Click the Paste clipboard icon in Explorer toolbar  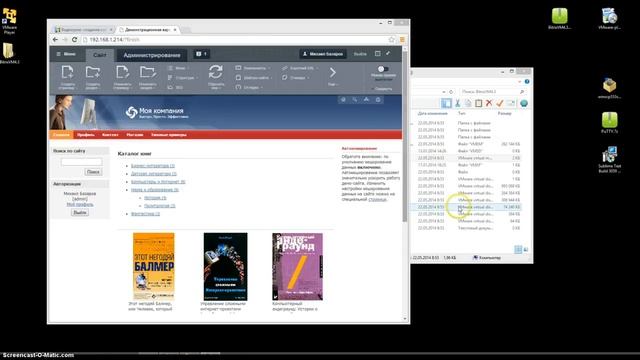coord(478,103)
